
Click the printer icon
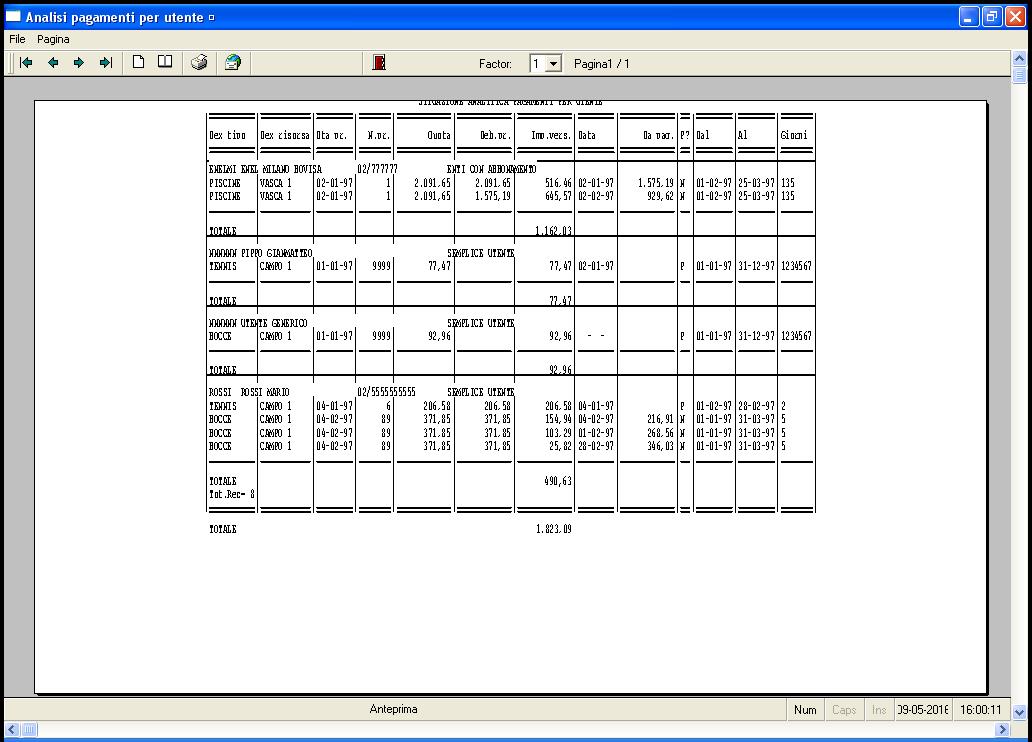coord(199,63)
